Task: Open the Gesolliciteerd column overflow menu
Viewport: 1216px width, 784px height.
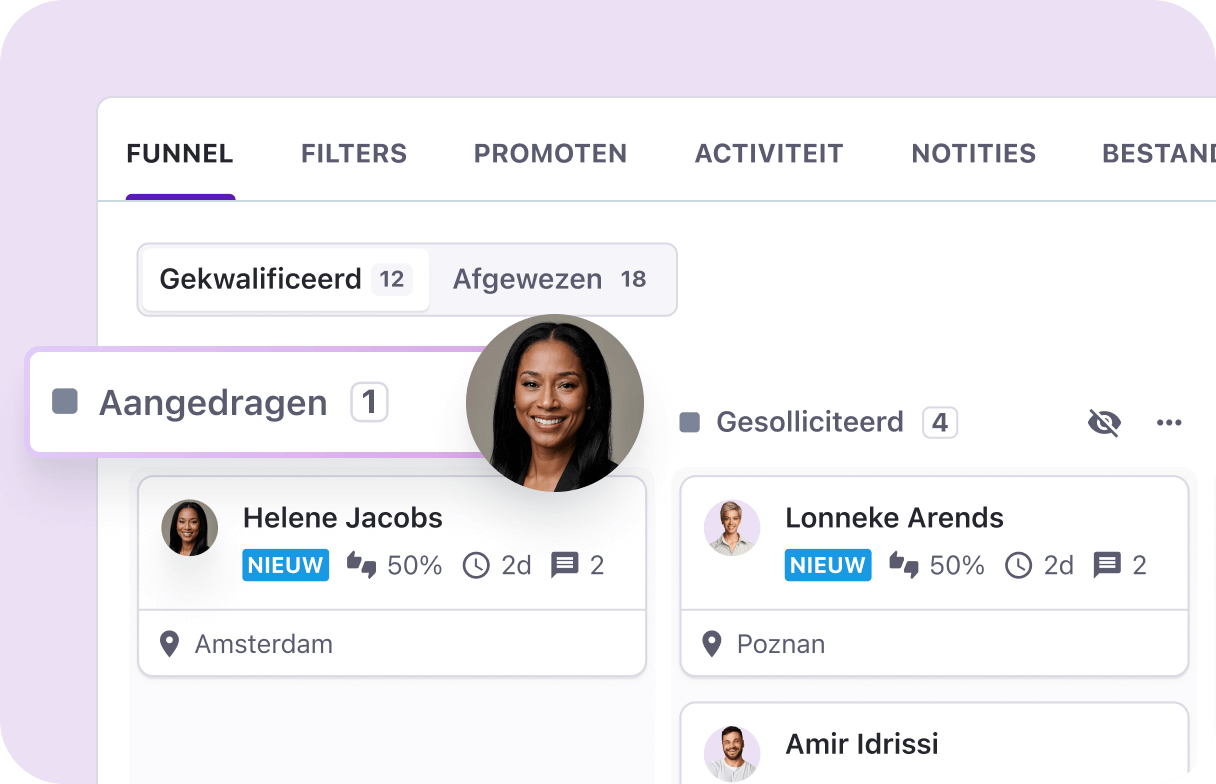Action: 1169,422
